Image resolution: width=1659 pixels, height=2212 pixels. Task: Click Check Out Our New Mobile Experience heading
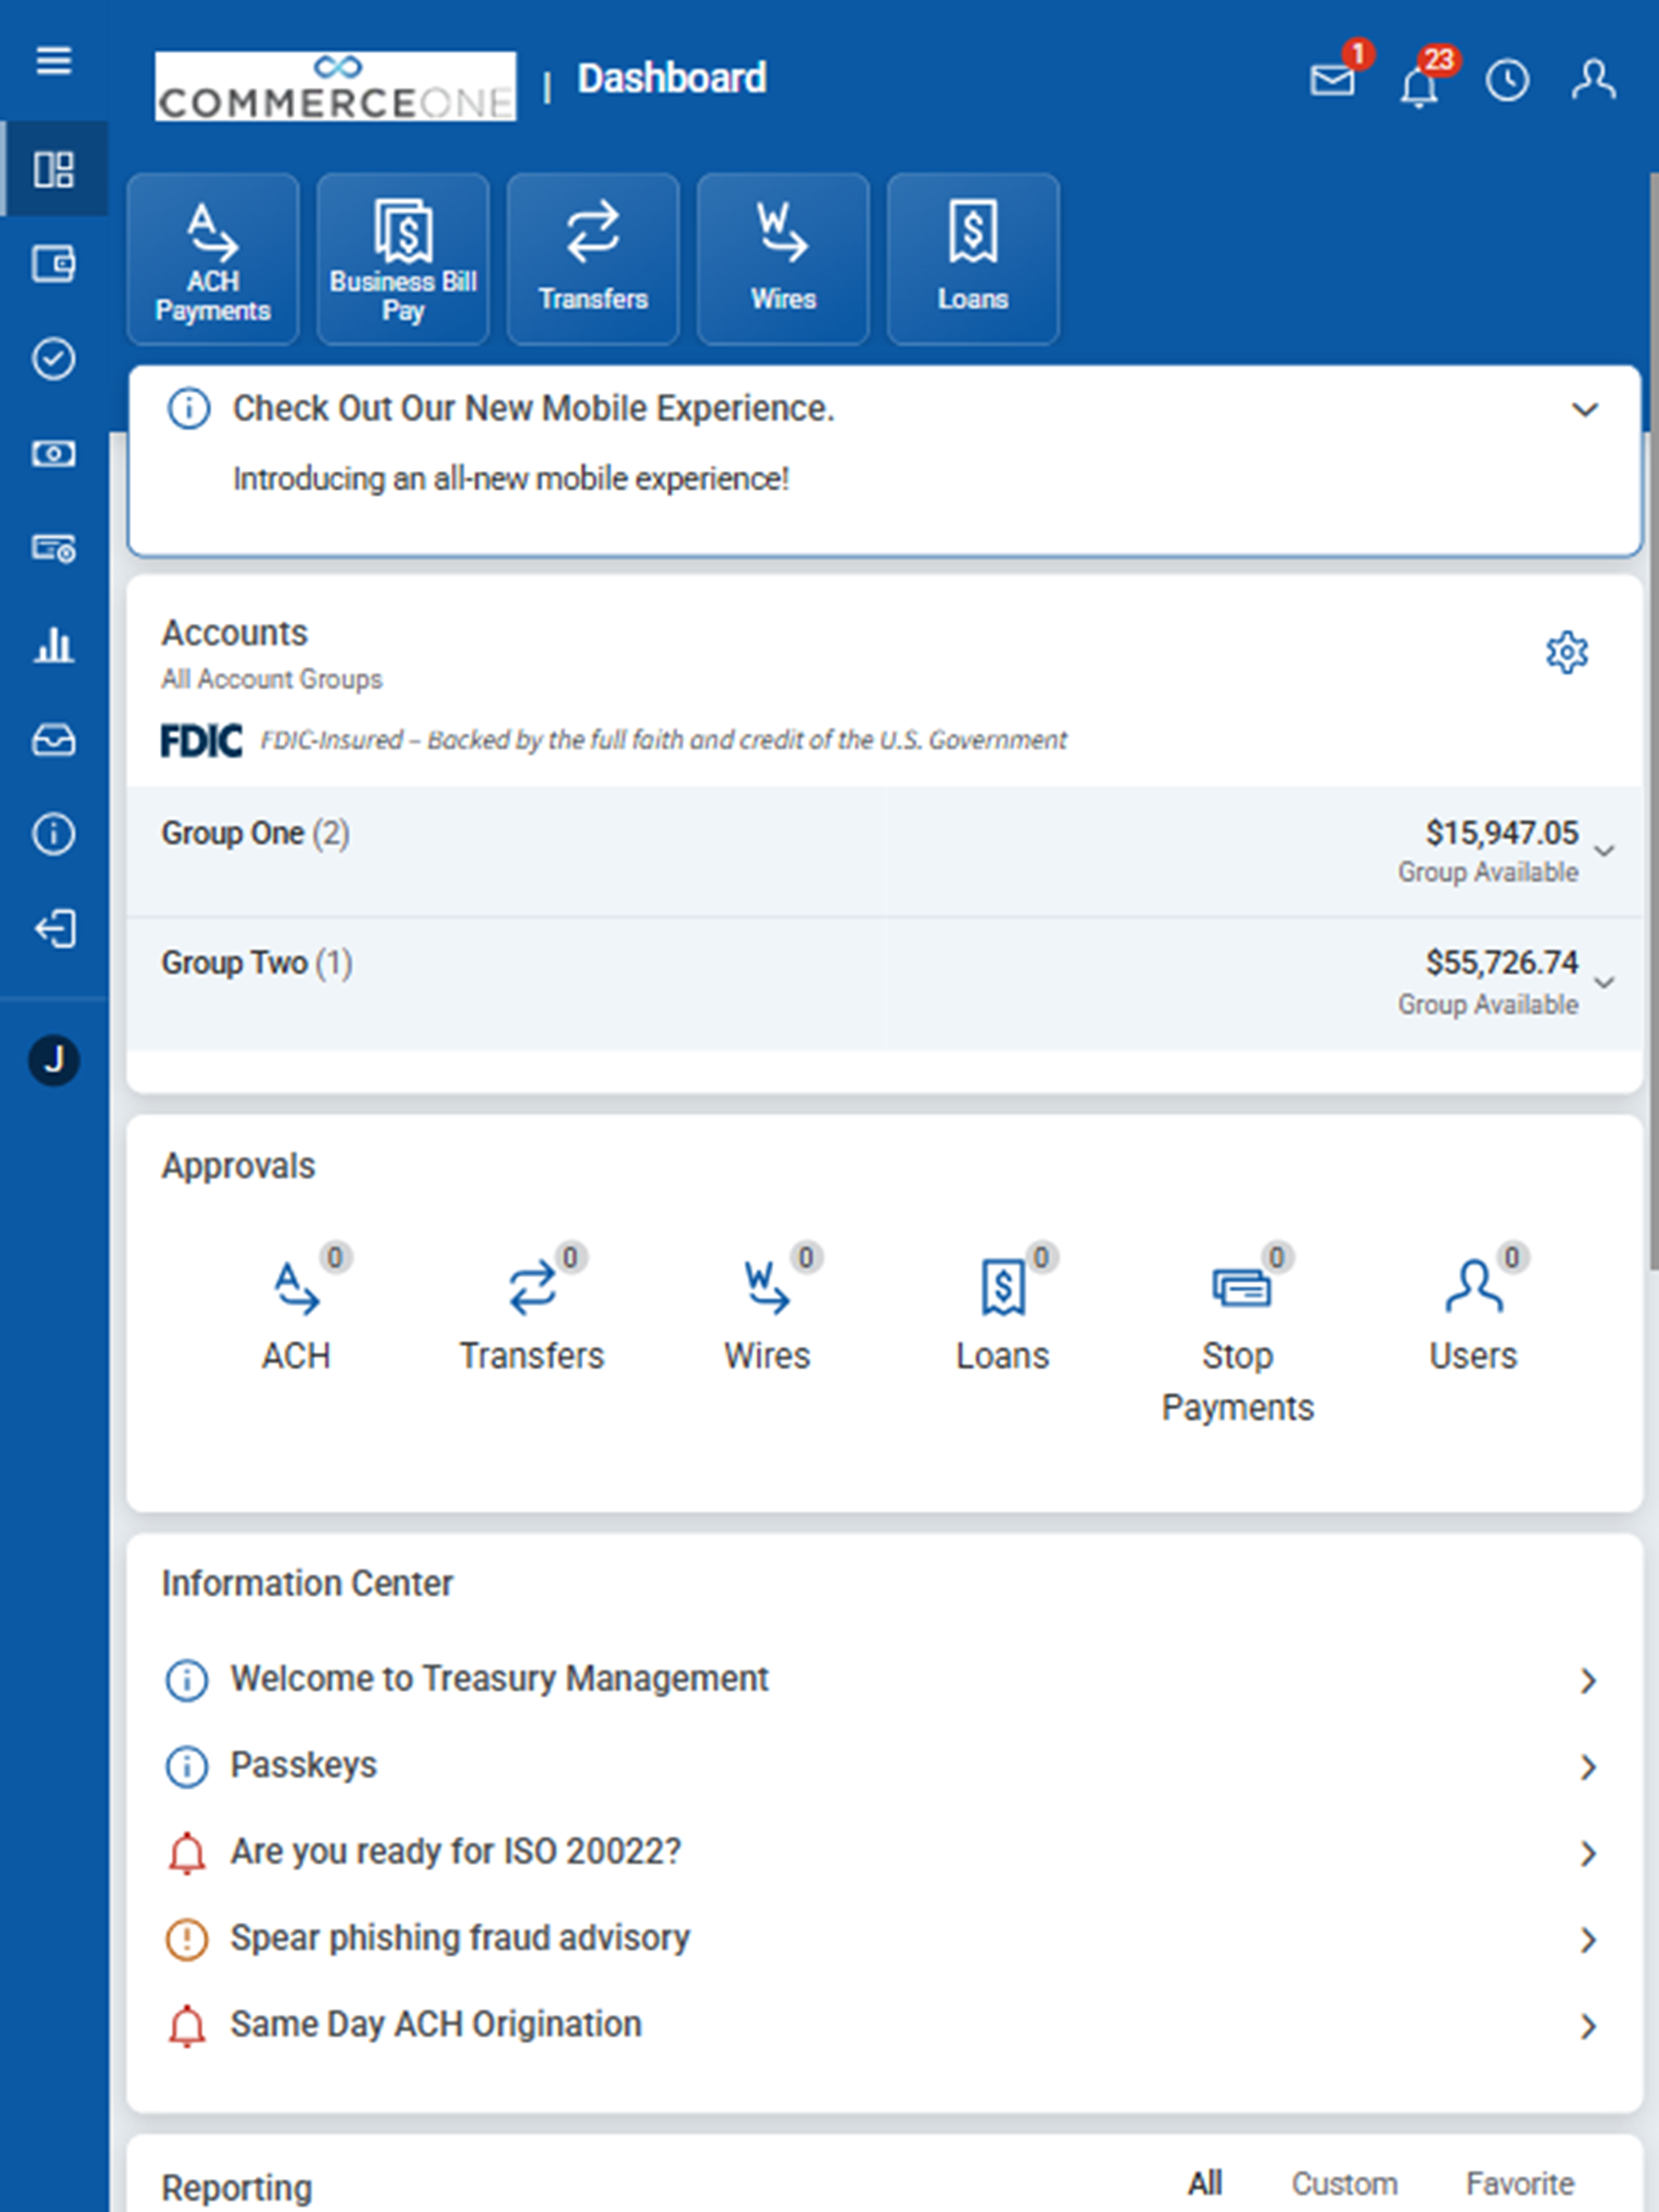coord(533,409)
